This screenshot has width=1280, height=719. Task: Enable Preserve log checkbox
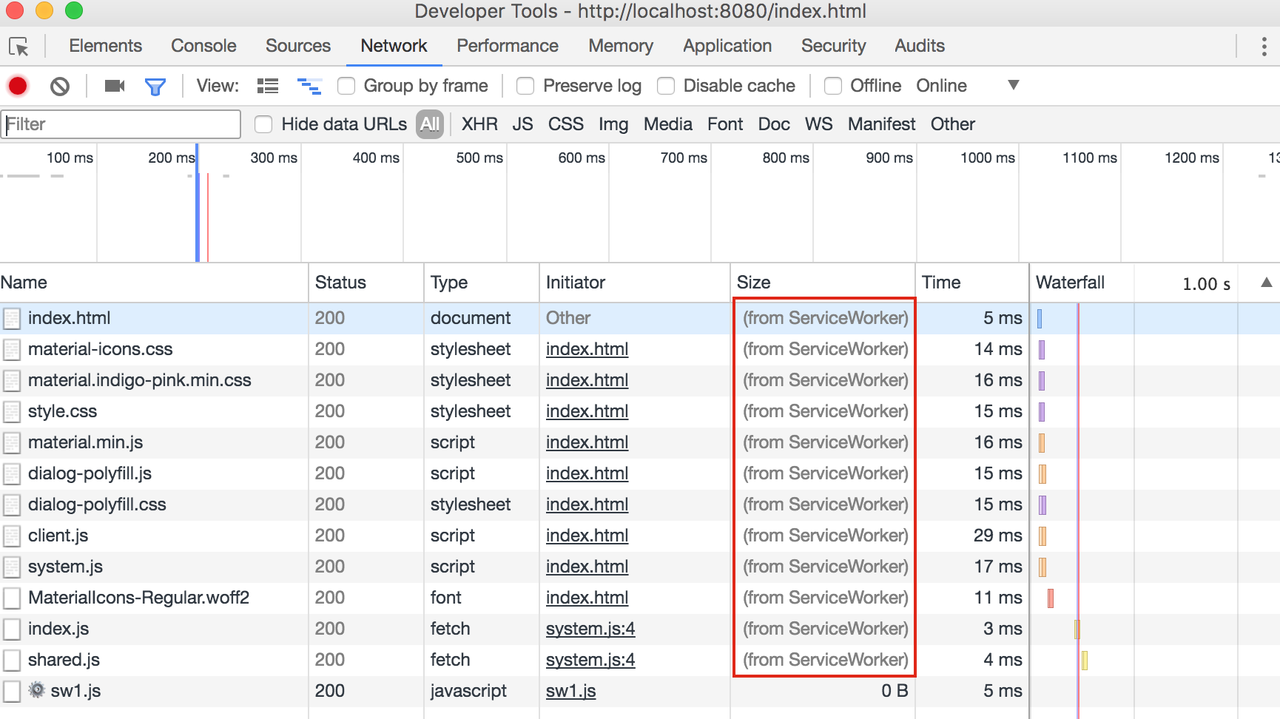(525, 86)
